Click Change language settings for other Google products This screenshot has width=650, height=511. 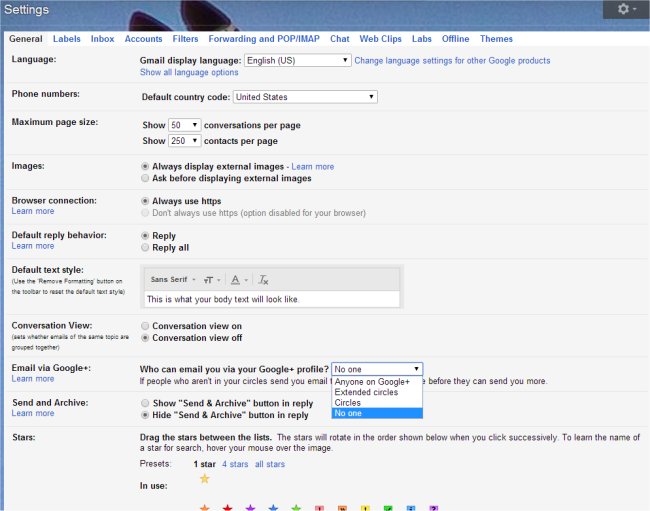(x=452, y=61)
